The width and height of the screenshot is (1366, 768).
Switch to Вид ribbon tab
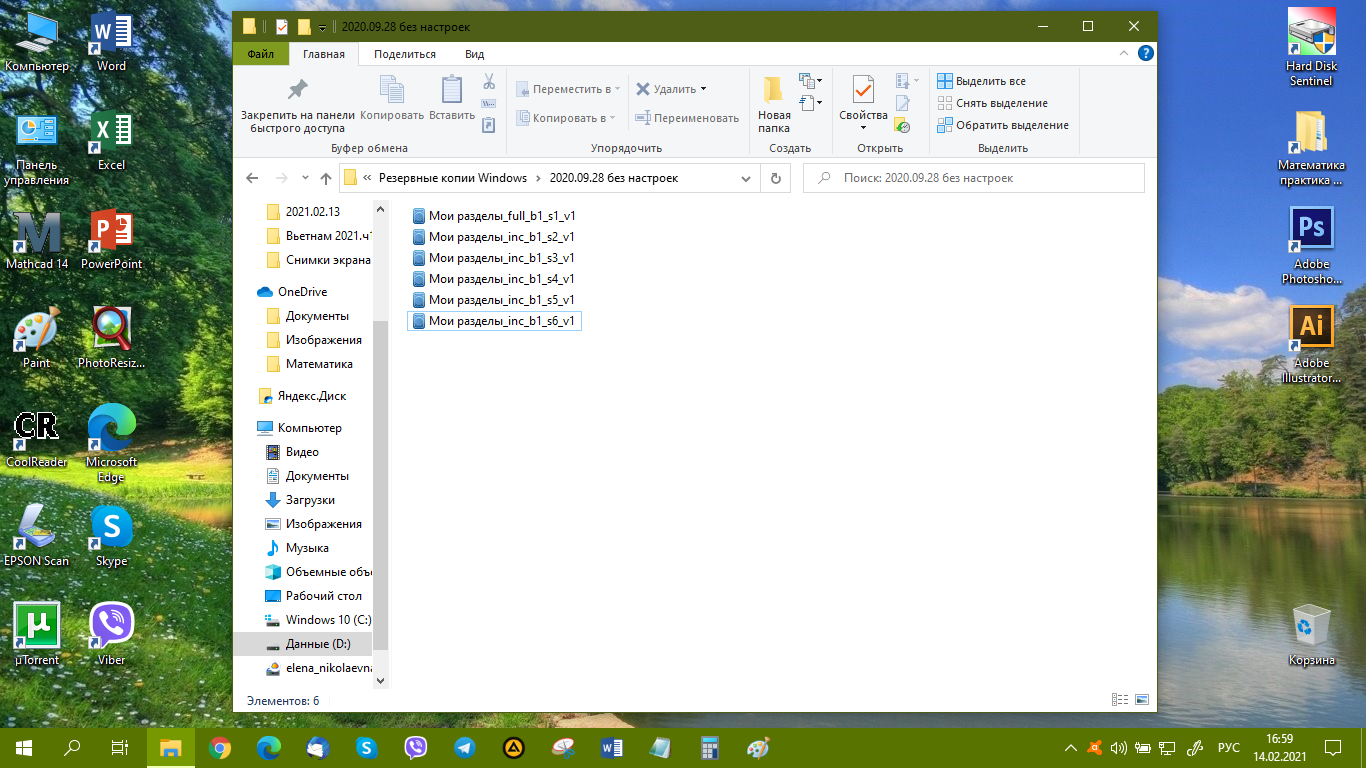[x=475, y=54]
